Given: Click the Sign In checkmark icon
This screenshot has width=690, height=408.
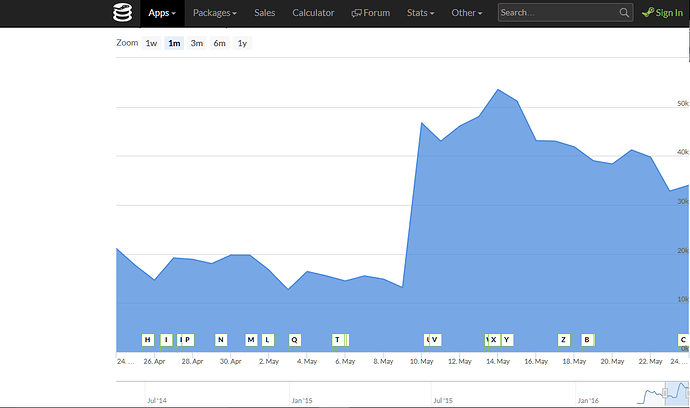Looking at the screenshot, I should pyautogui.click(x=648, y=13).
